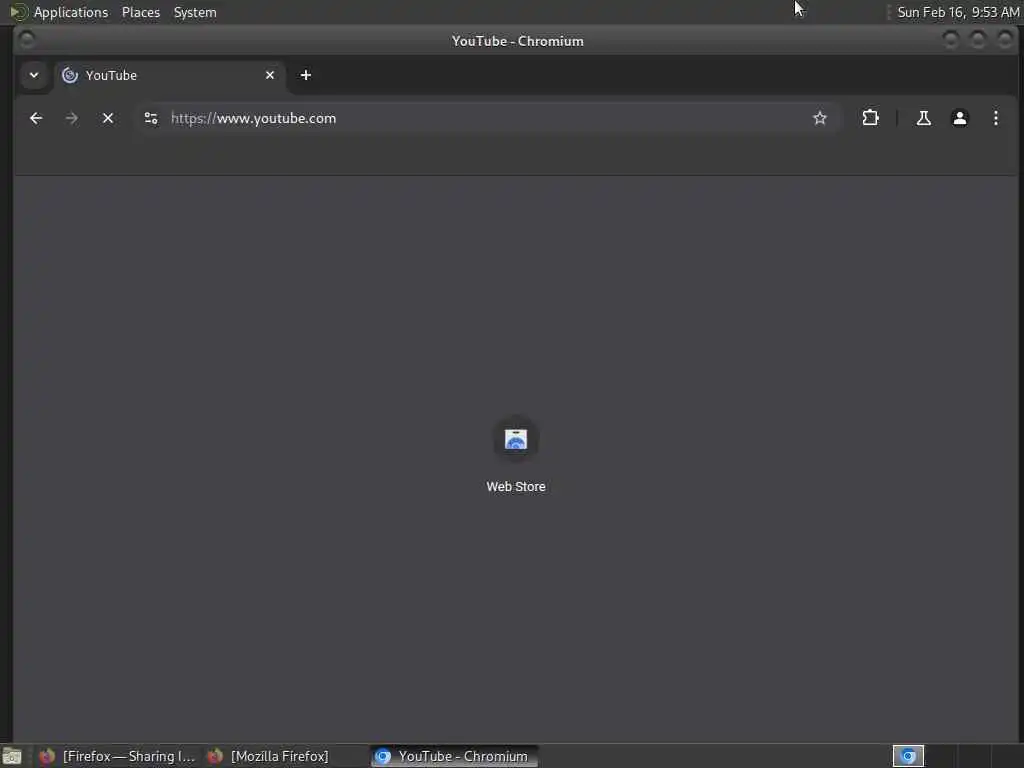Bookmark this tab with the star icon
This screenshot has height=768, width=1024.
pos(820,118)
